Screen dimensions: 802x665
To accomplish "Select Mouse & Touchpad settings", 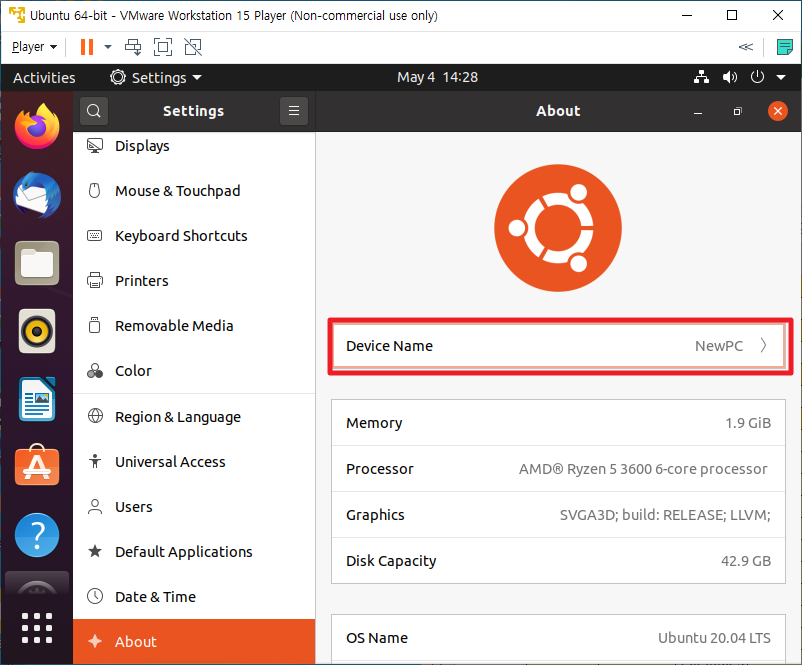I will click(x=194, y=191).
